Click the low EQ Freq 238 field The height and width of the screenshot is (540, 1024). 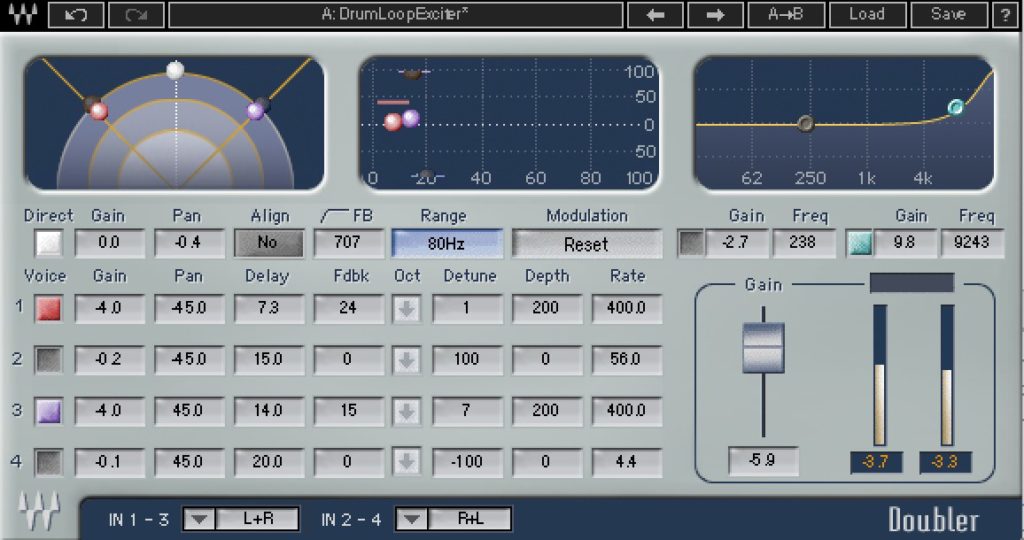click(x=803, y=243)
